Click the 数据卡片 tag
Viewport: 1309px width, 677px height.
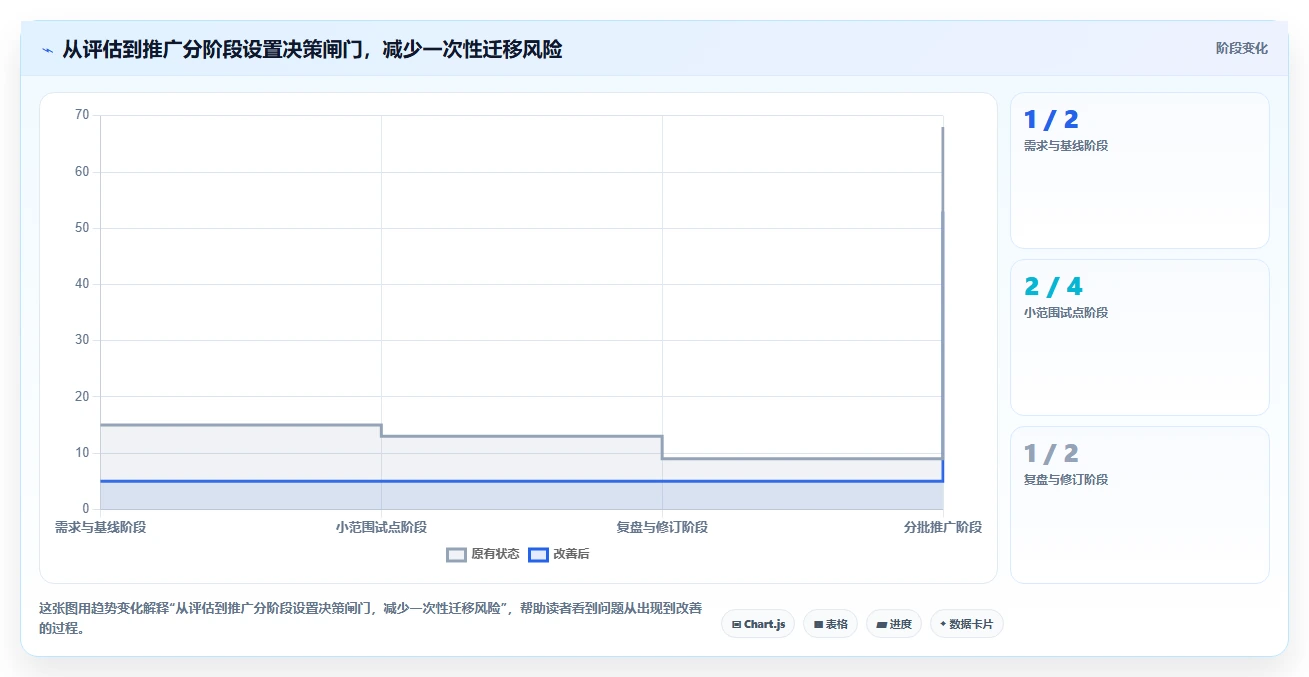click(966, 624)
